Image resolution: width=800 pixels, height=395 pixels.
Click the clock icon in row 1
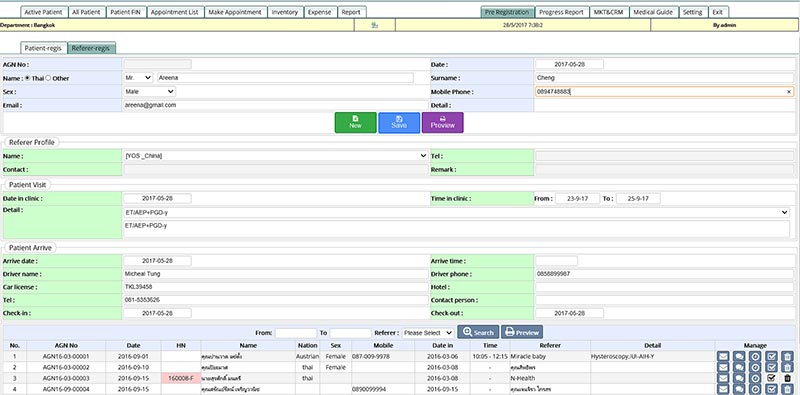[x=755, y=356]
